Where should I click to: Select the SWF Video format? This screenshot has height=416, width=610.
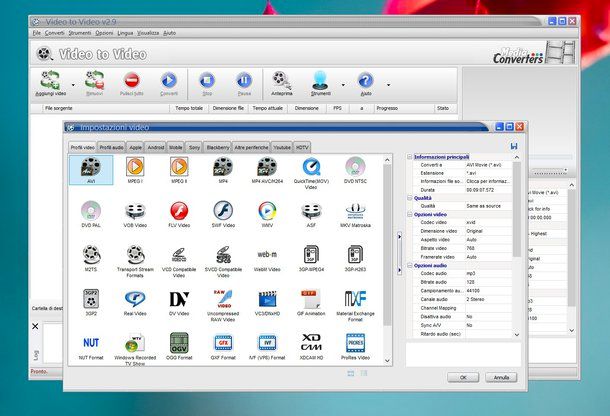223,214
